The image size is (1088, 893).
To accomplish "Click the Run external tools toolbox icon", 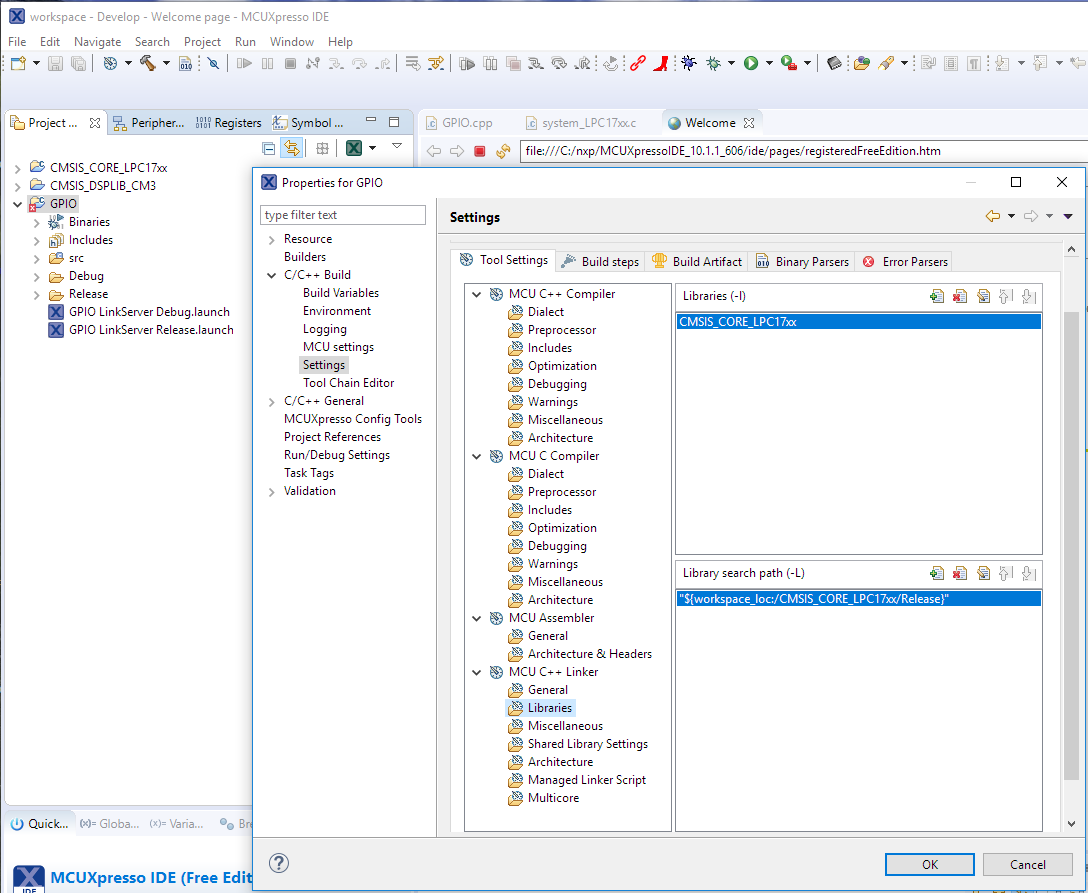I will pos(788,64).
